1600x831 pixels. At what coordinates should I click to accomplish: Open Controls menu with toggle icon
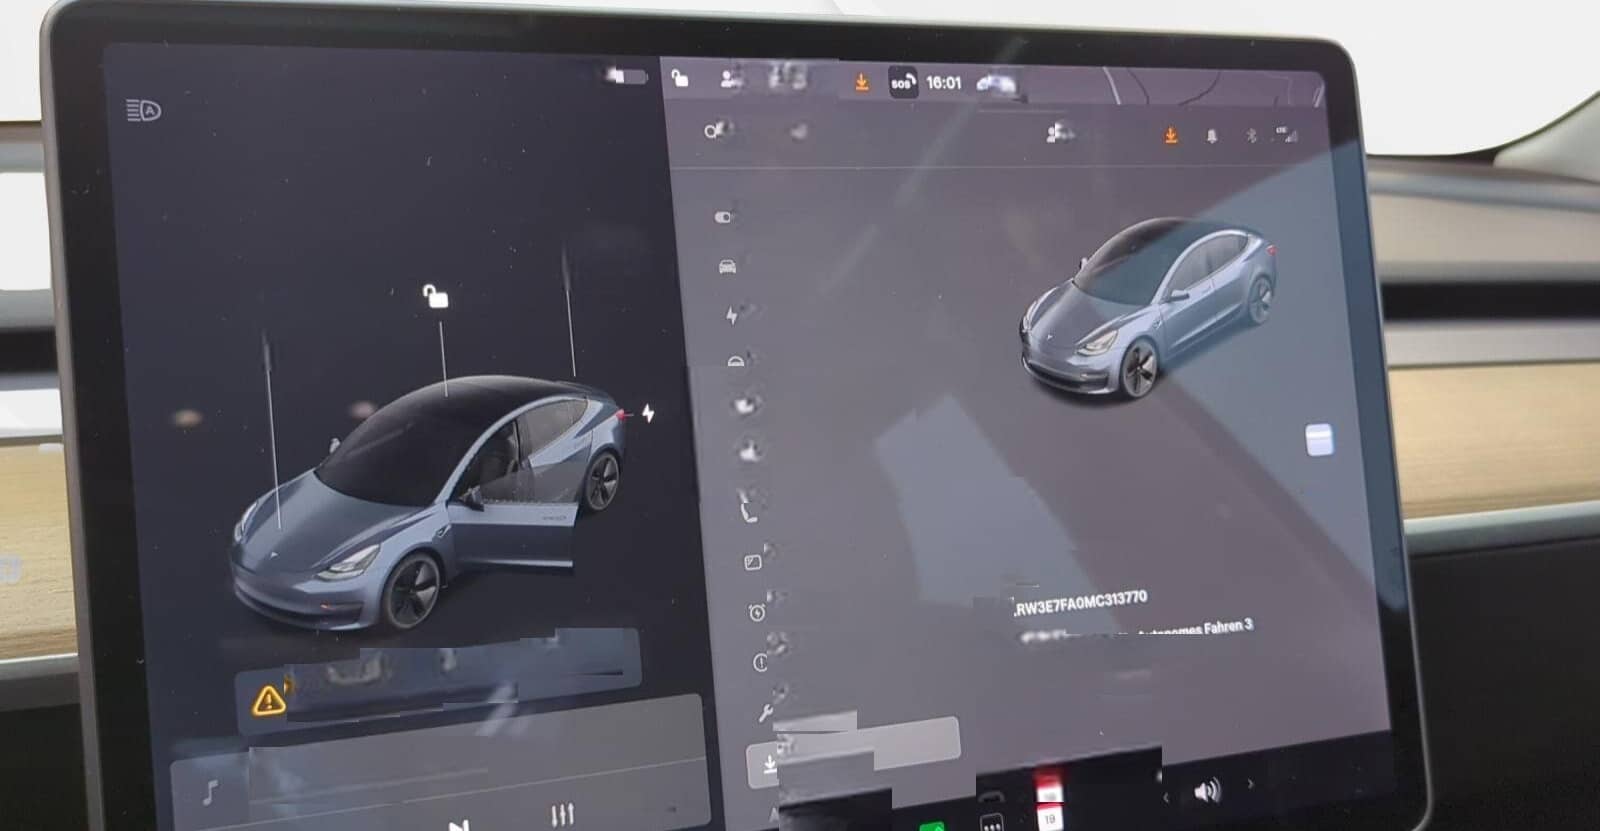click(724, 217)
